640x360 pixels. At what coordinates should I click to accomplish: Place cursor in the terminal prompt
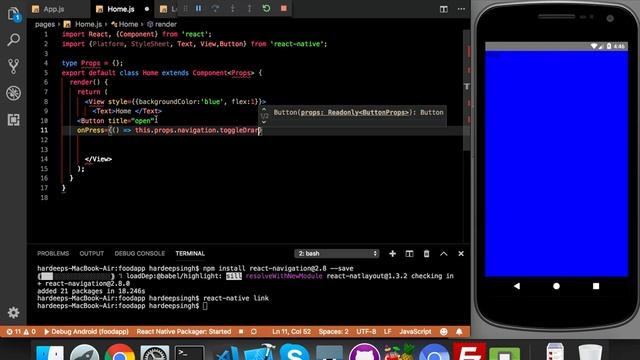click(x=205, y=306)
